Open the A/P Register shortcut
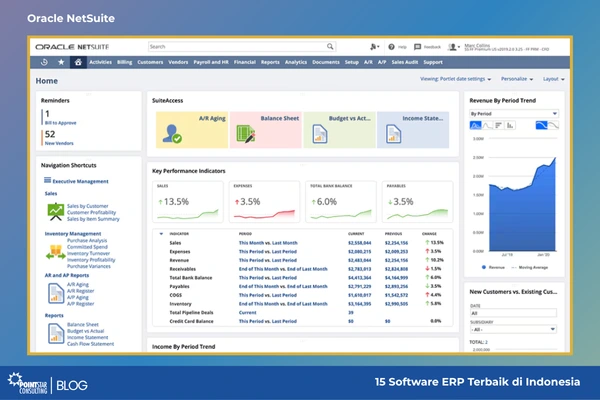This screenshot has height=400, width=600. pyautogui.click(x=80, y=304)
